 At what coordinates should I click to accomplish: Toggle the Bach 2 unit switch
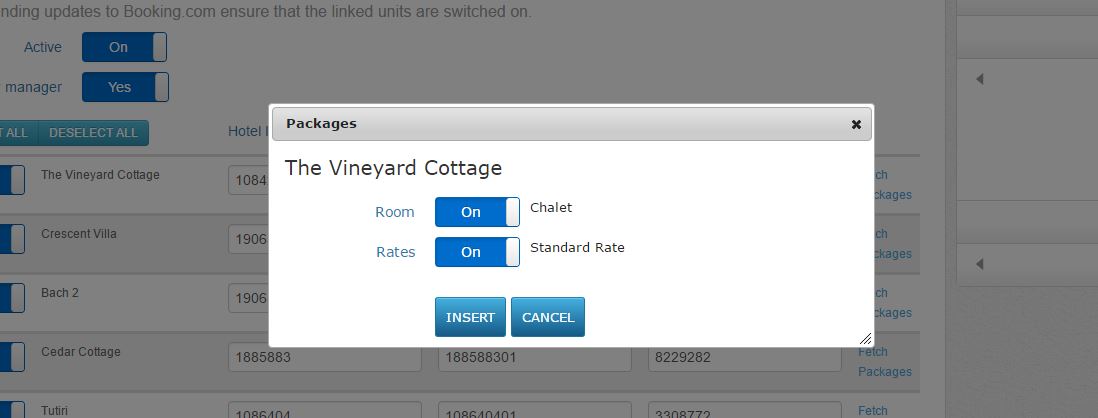[x=12, y=298]
